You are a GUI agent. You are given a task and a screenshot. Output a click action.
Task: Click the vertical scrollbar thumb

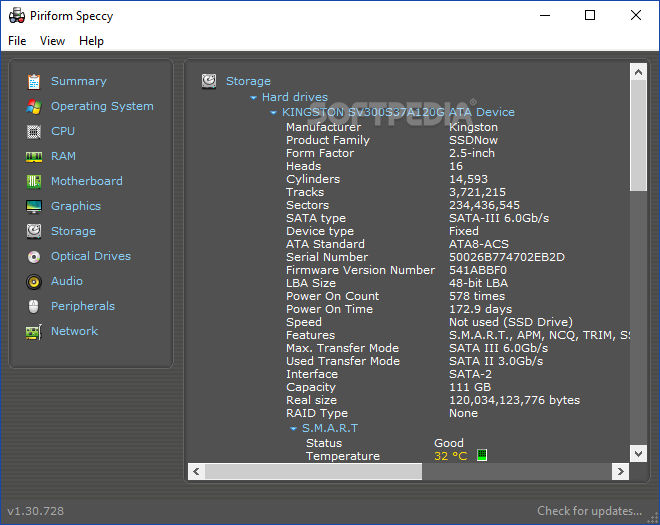coord(638,136)
